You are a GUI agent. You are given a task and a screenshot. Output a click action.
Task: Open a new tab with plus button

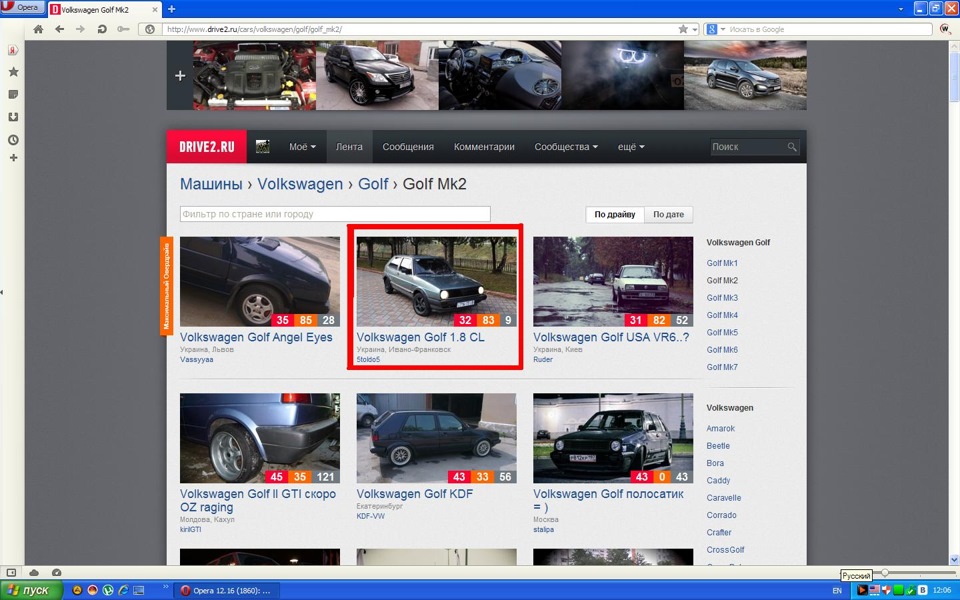pos(171,9)
